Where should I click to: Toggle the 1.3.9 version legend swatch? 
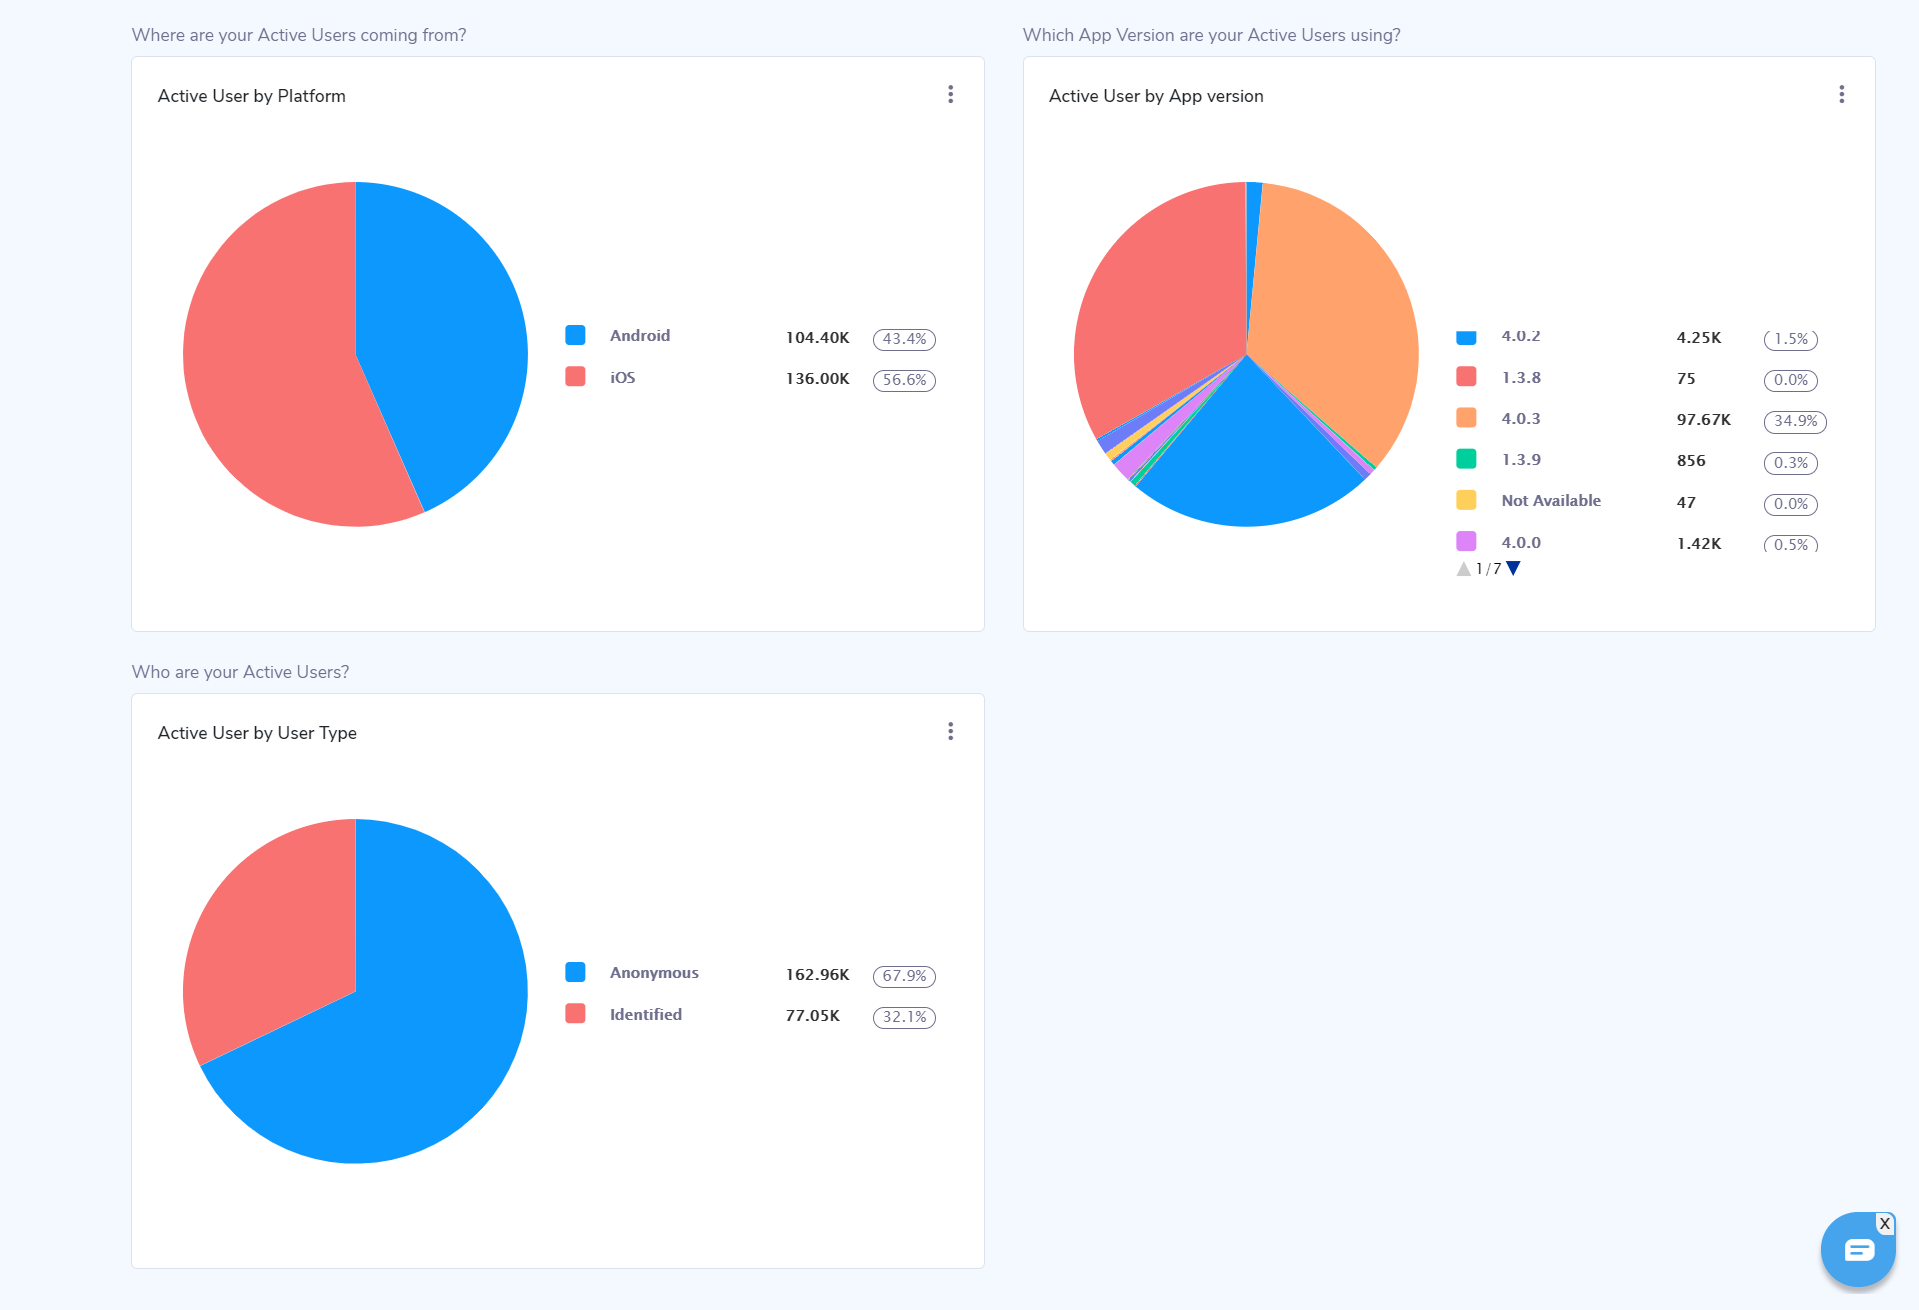(x=1466, y=459)
